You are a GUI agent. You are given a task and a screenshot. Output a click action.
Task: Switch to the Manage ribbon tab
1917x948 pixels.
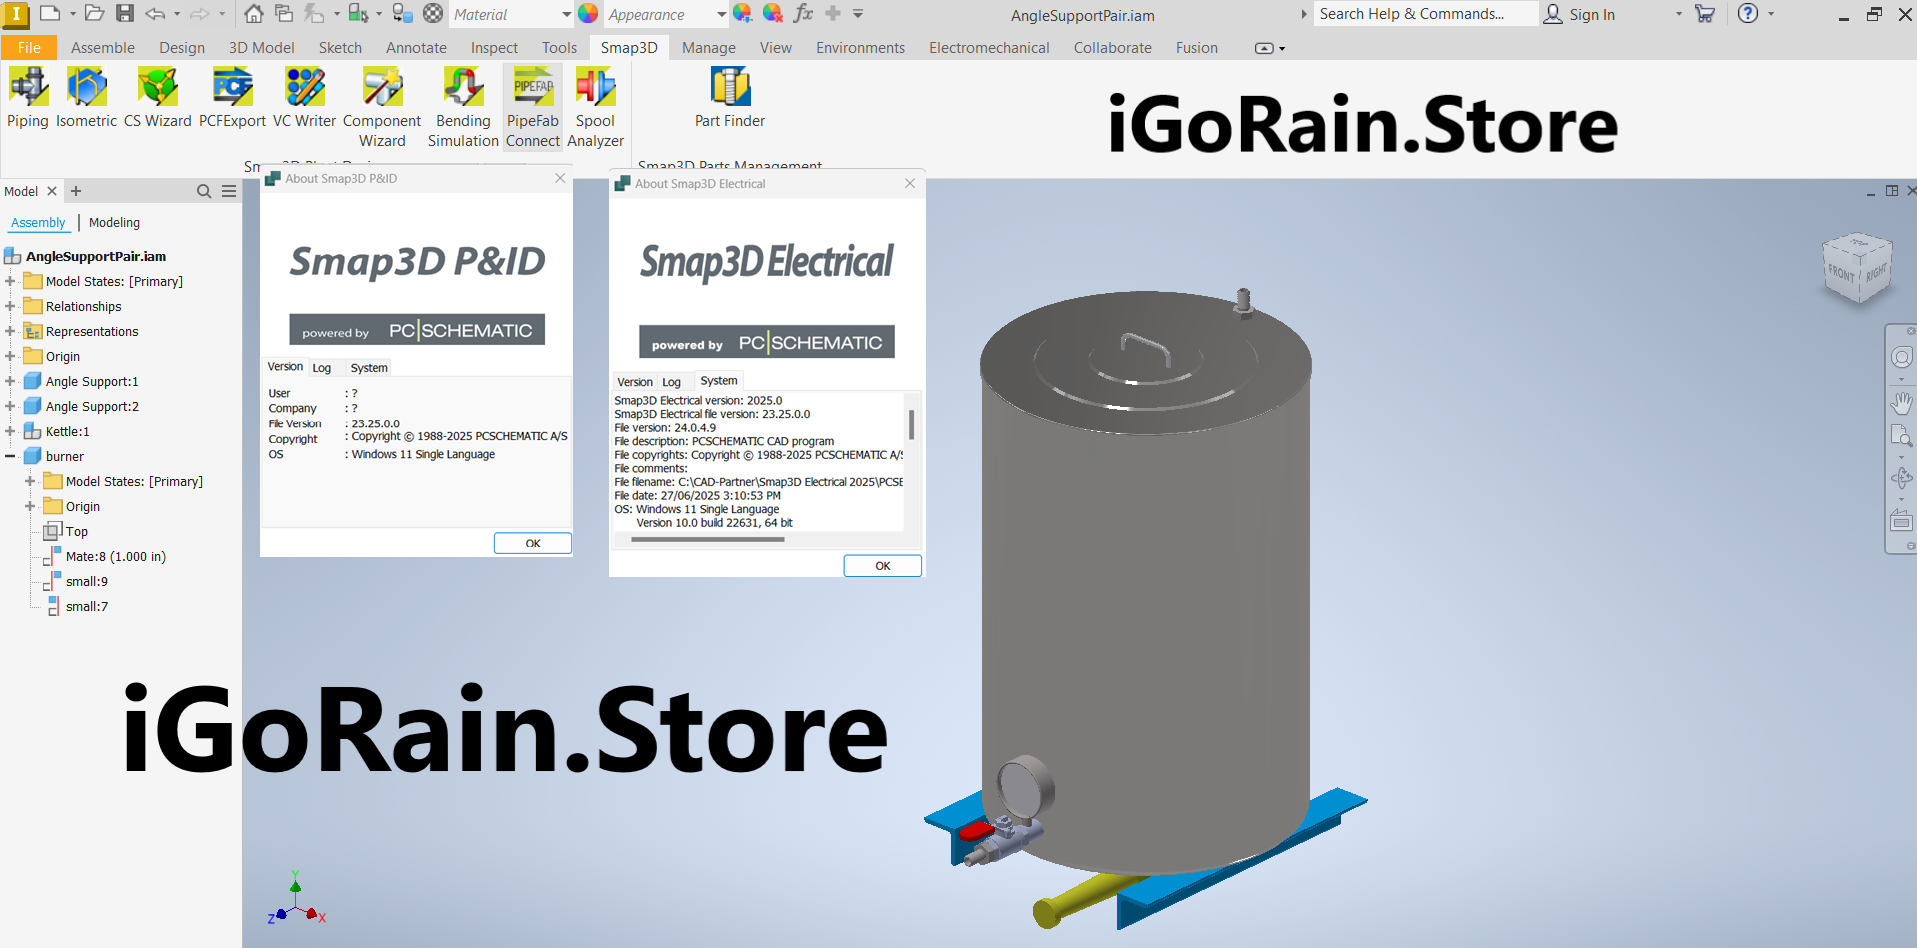(708, 48)
